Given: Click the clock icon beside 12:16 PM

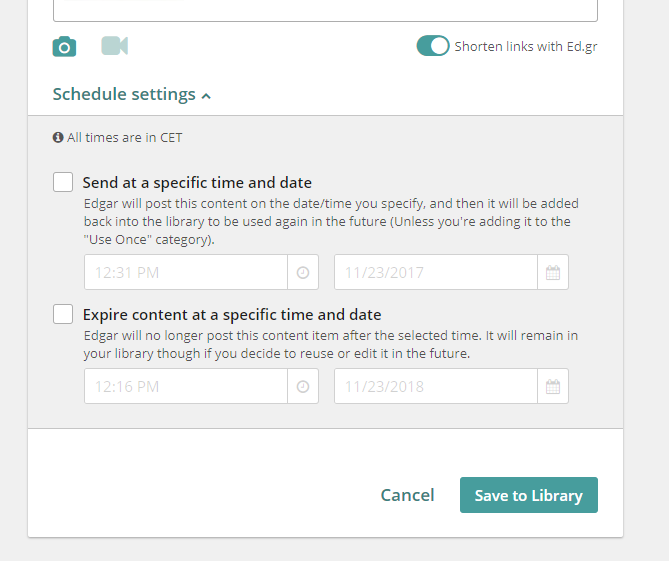Looking at the screenshot, I should point(303,387).
